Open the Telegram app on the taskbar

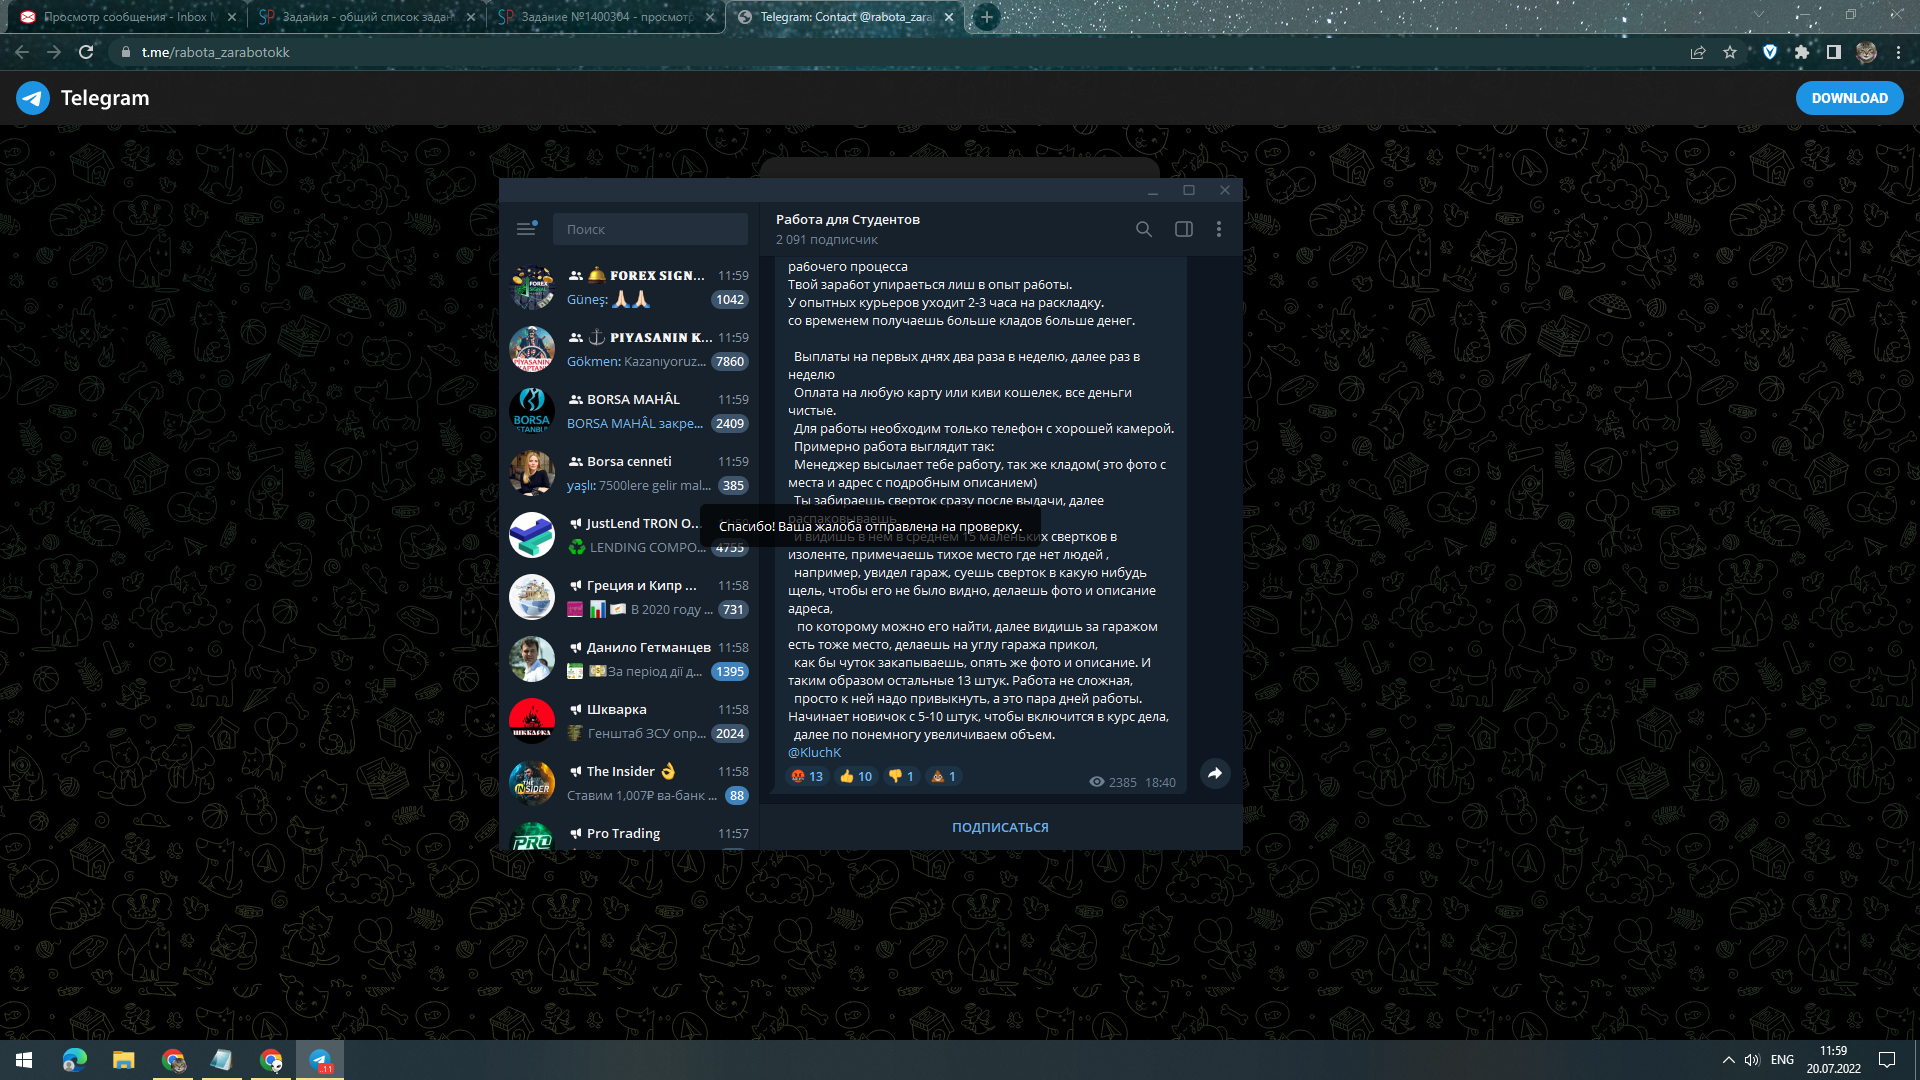[320, 1060]
